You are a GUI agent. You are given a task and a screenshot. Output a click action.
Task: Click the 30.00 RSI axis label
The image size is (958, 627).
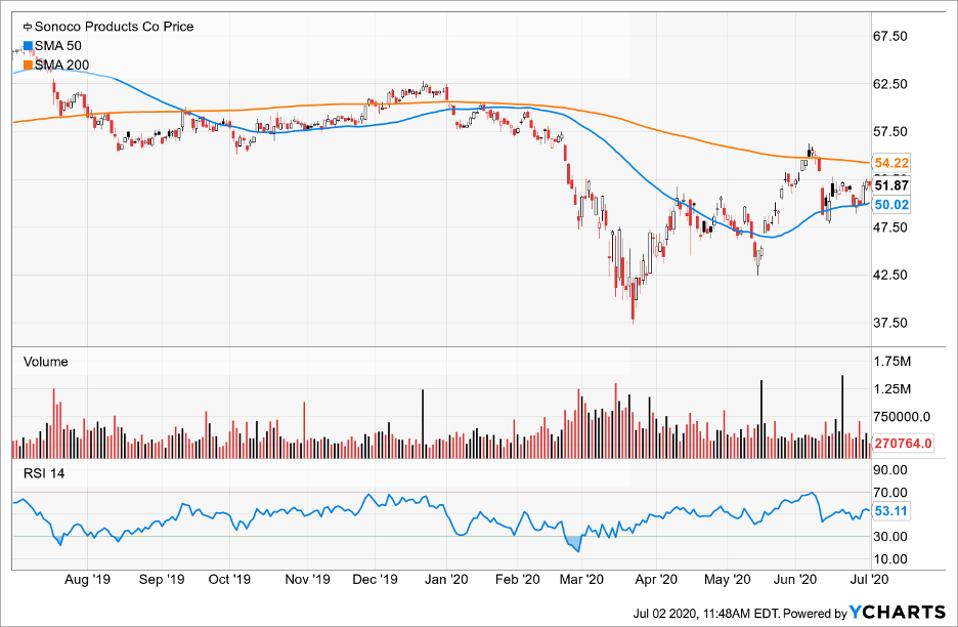click(890, 537)
